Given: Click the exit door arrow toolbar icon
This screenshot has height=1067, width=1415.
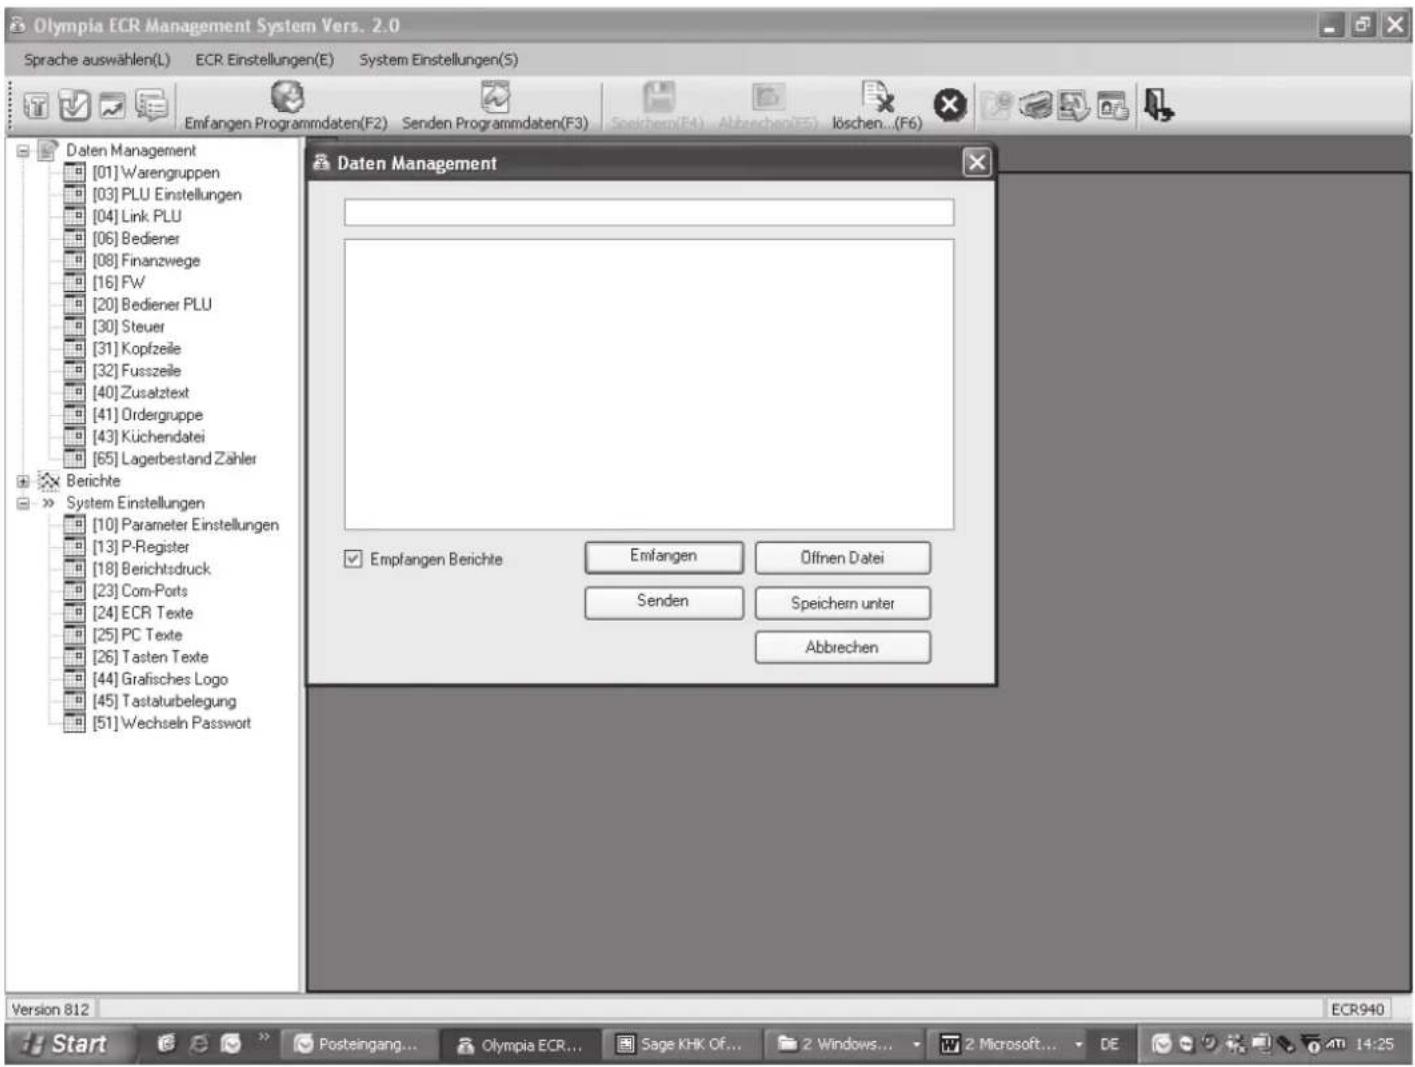Looking at the screenshot, I should [x=1158, y=105].
